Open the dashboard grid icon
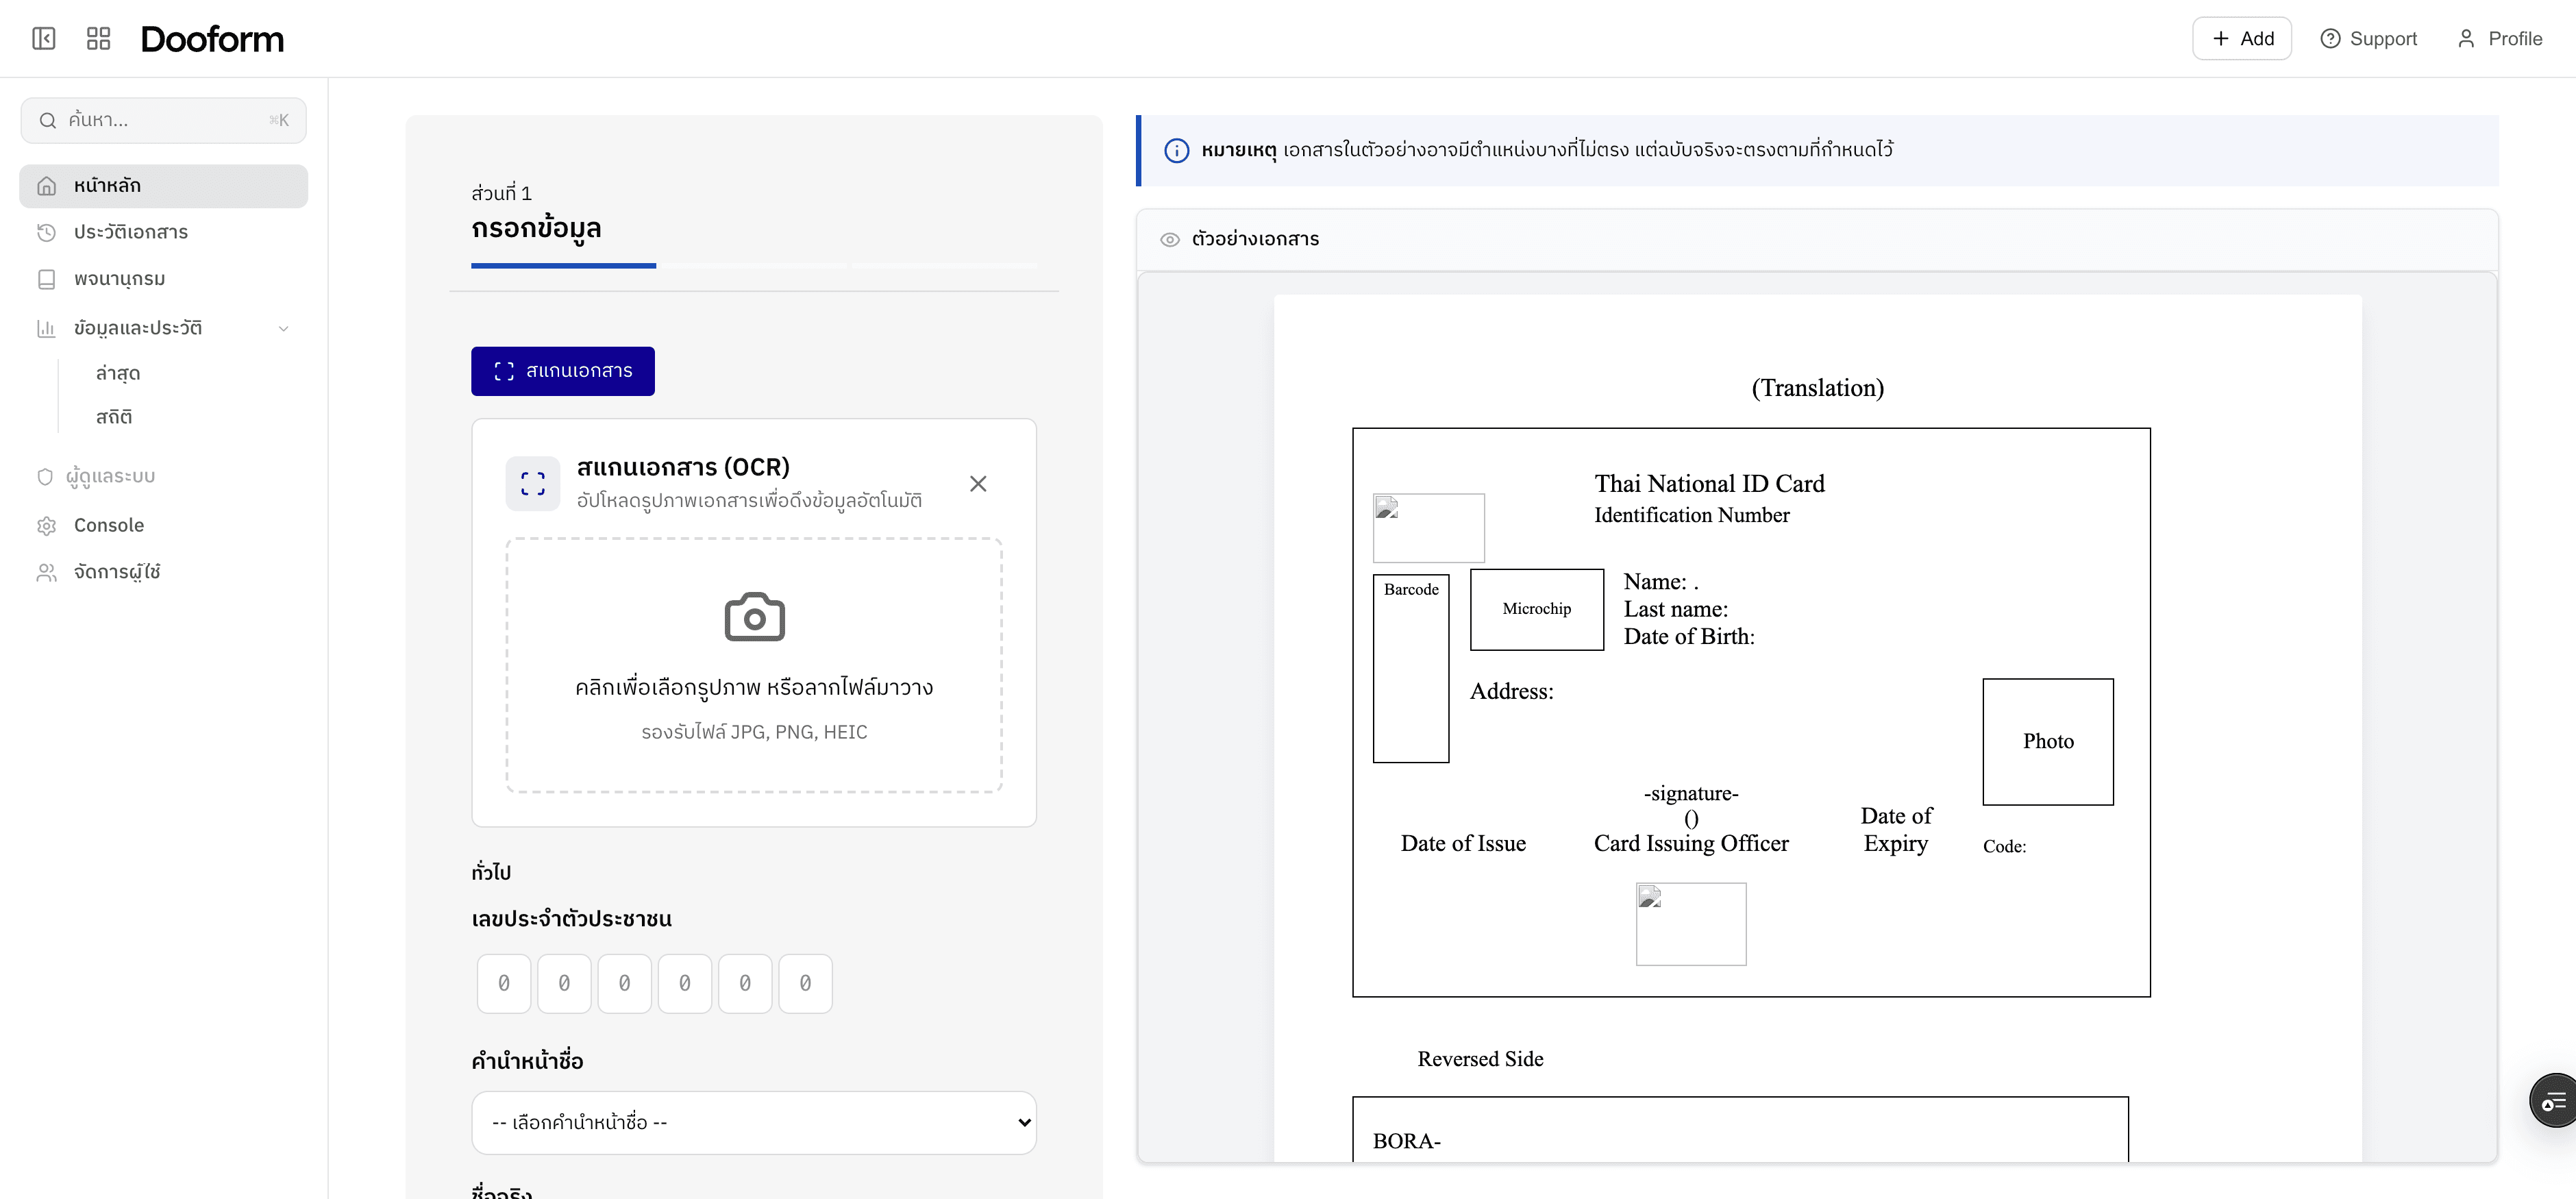 pyautogui.click(x=97, y=38)
